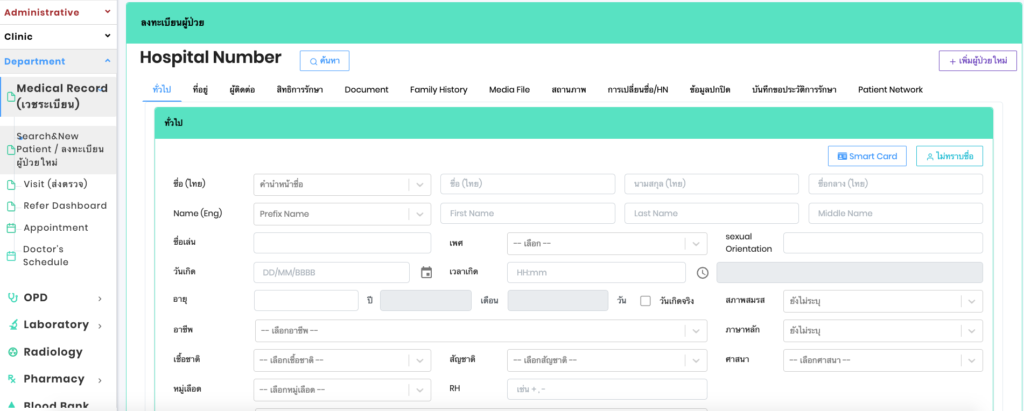Switch to the Family History tab
This screenshot has height=411, width=1024.
coord(438,90)
